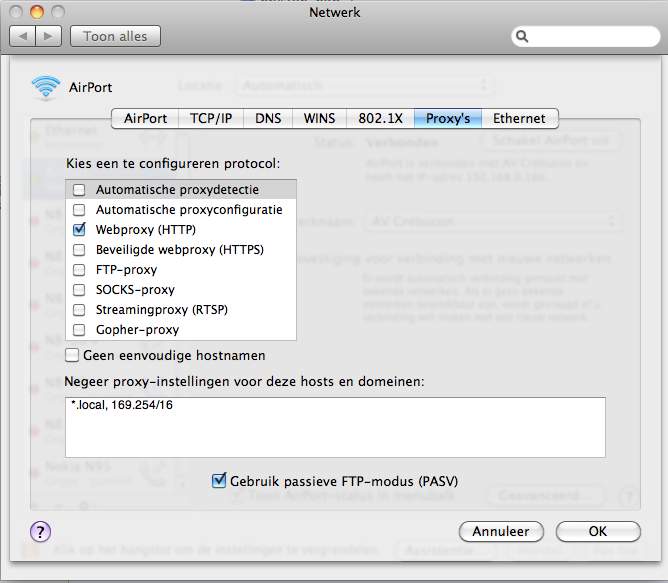Check Streamingproxy (RTSP) checkbox

click(x=79, y=310)
